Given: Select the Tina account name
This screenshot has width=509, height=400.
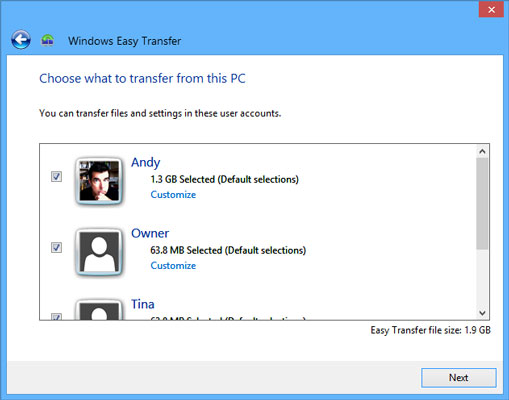Looking at the screenshot, I should [x=143, y=304].
